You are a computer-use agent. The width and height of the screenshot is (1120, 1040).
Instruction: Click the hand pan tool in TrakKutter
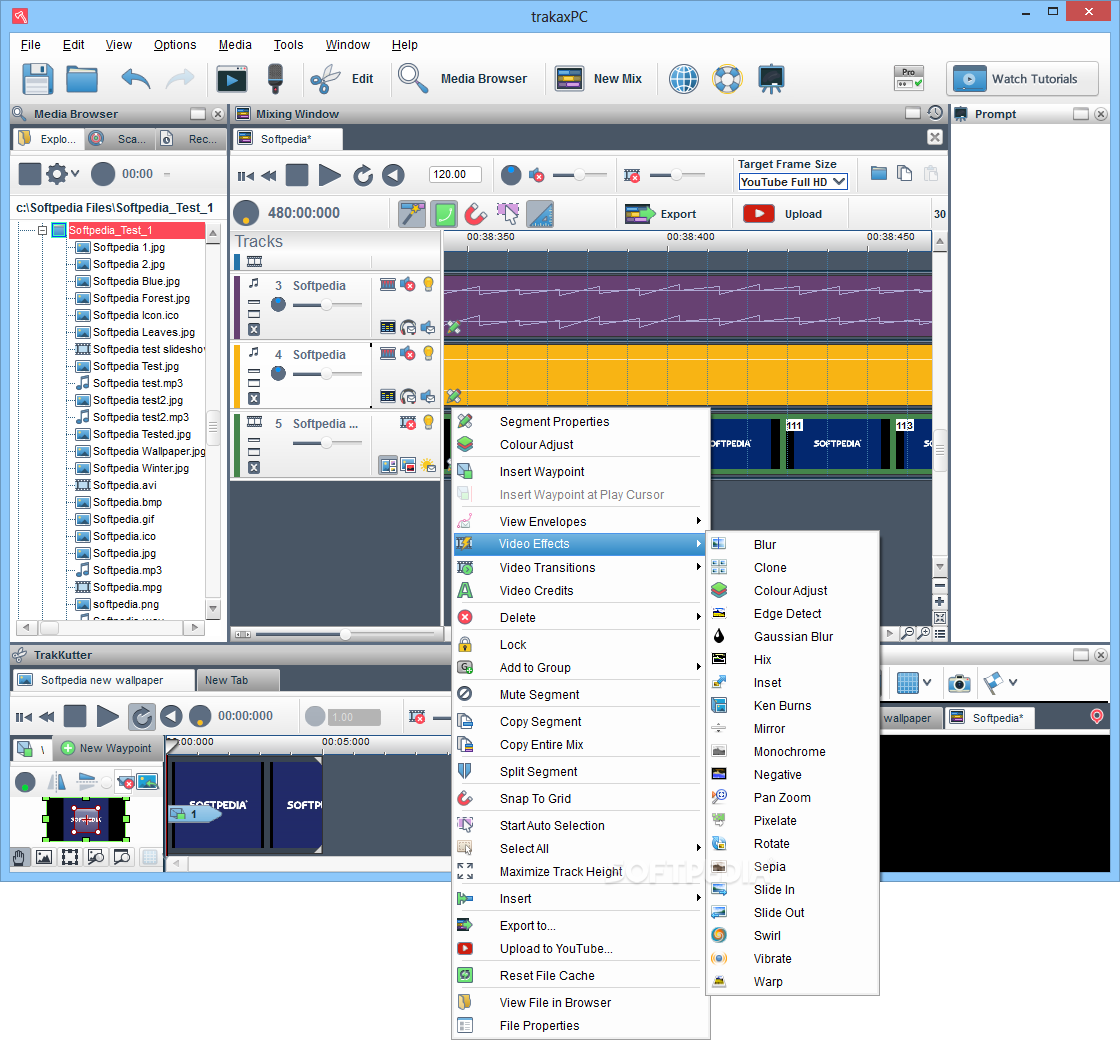pyautogui.click(x=19, y=856)
